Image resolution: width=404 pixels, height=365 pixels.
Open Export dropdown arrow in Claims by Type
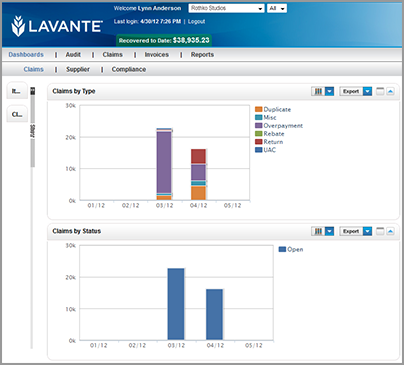367,91
